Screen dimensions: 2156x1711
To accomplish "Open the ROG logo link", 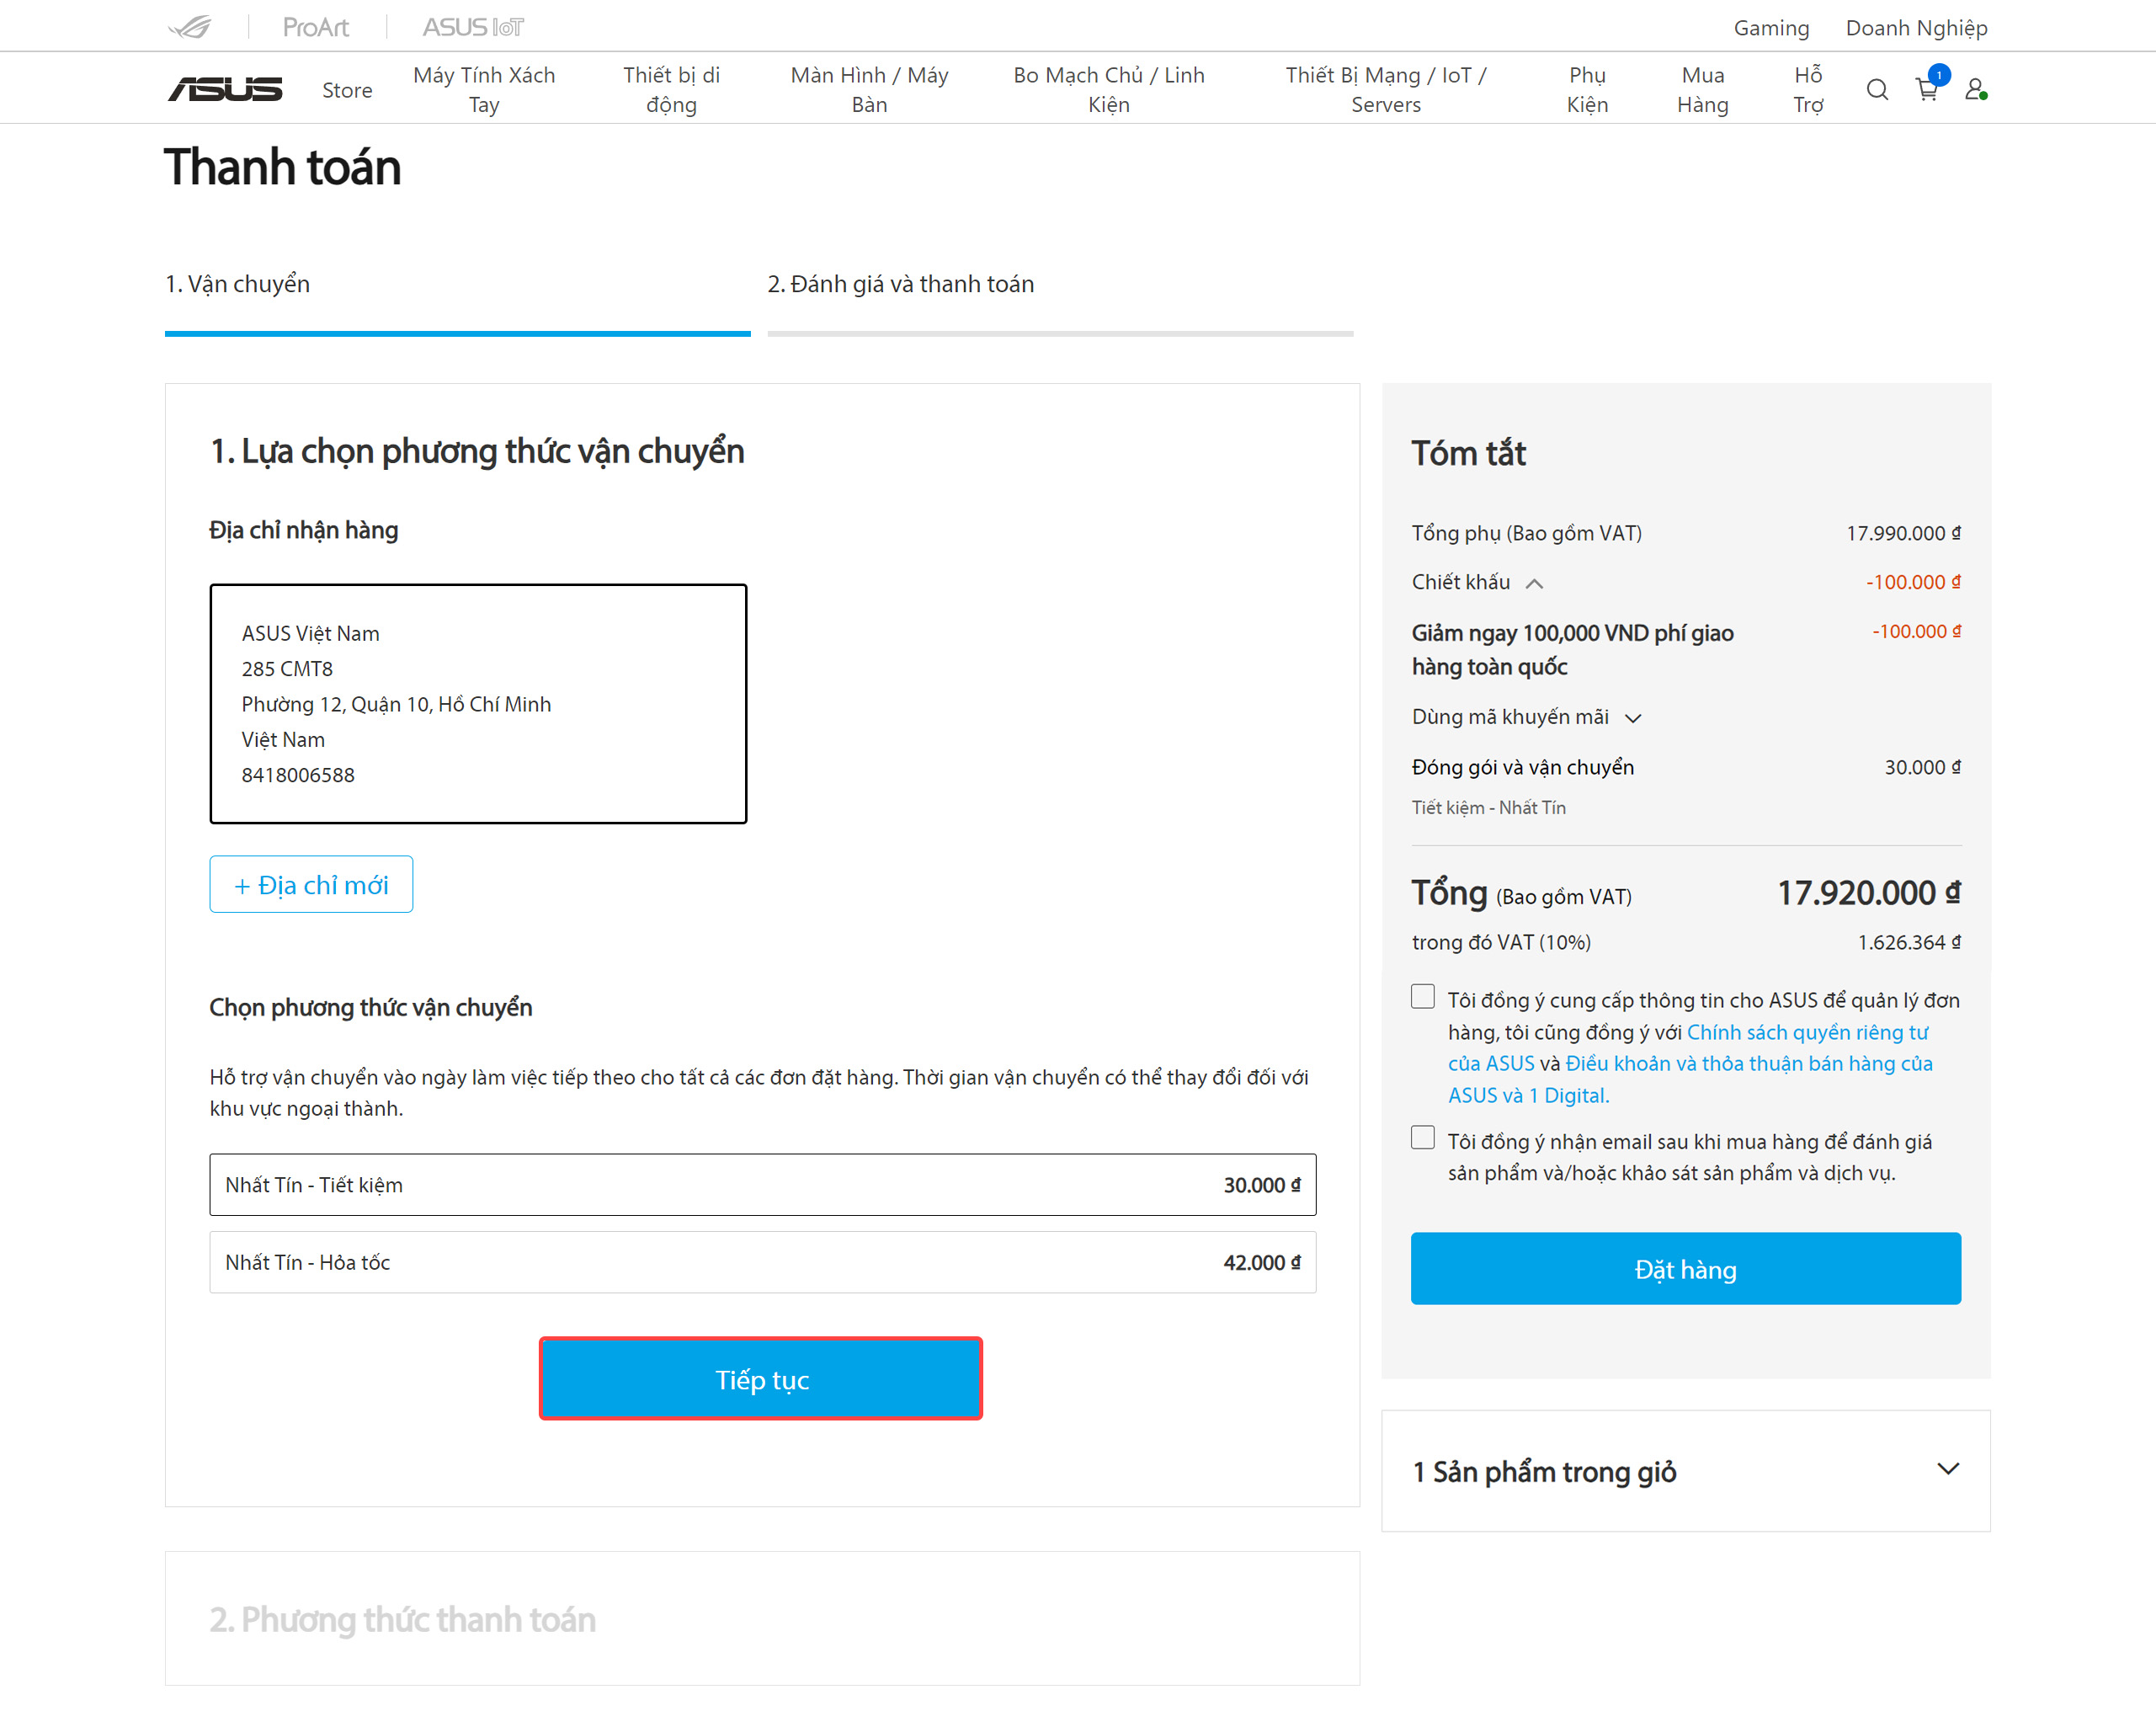I will click(x=190, y=27).
